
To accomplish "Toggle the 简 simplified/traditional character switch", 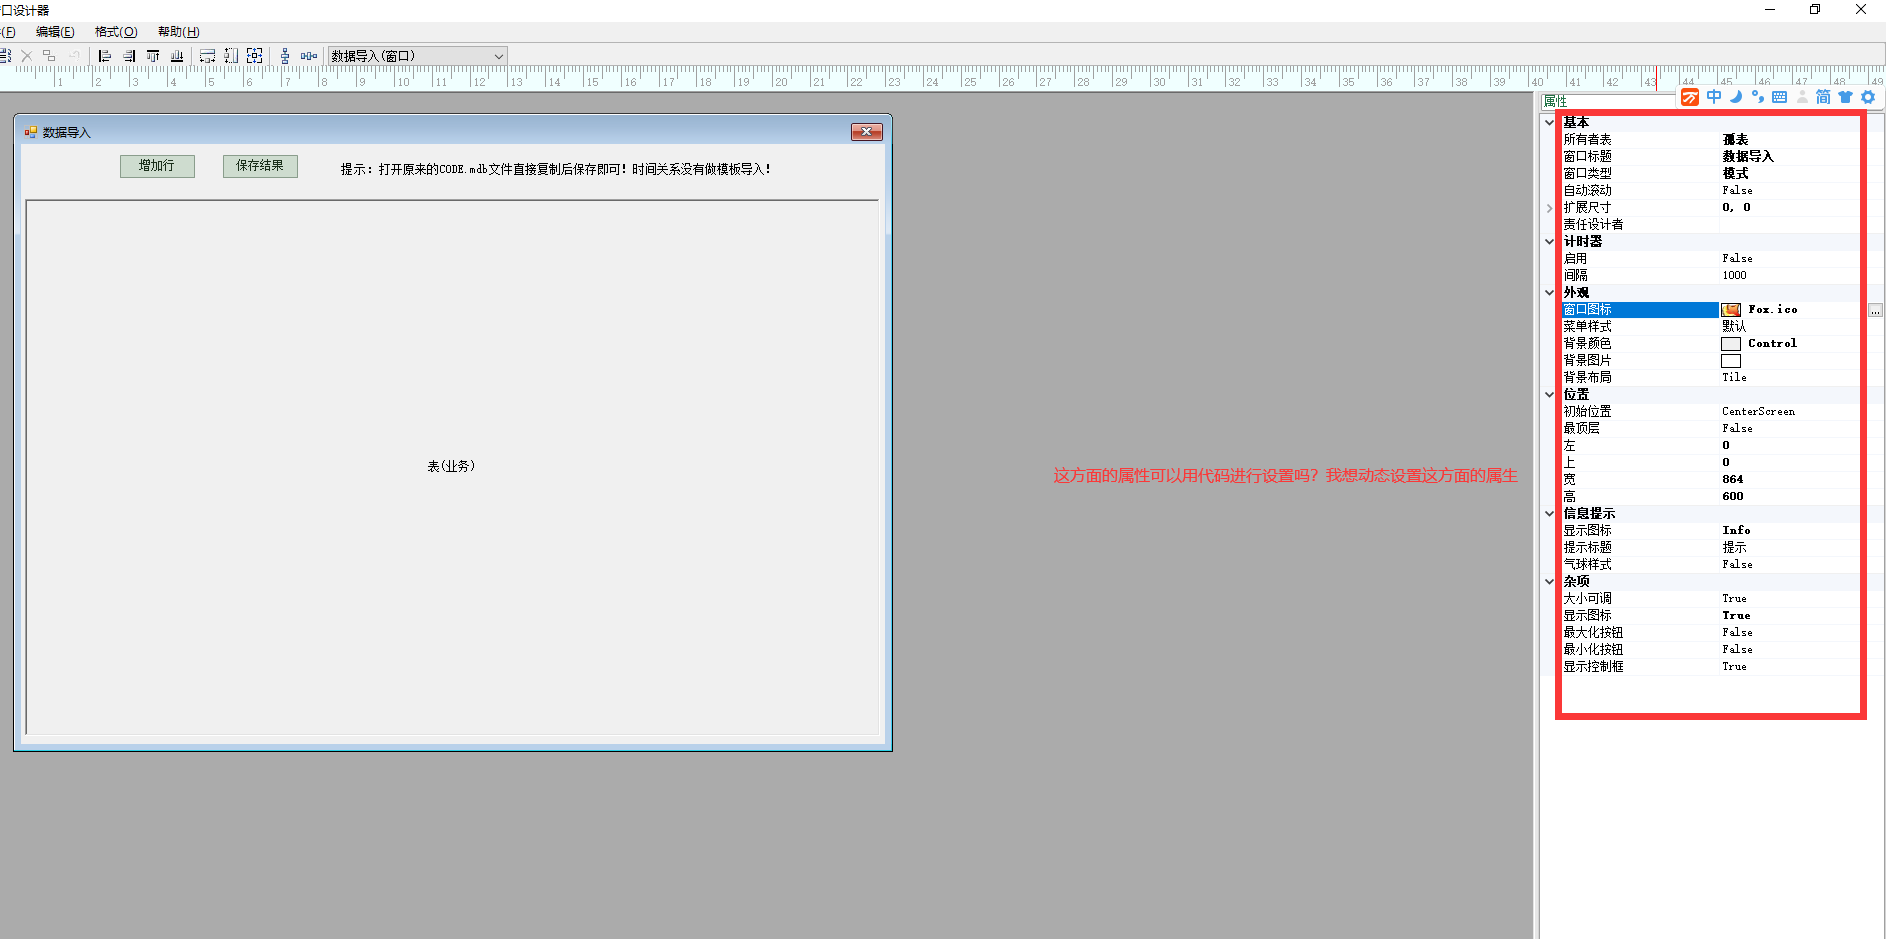I will (1823, 97).
